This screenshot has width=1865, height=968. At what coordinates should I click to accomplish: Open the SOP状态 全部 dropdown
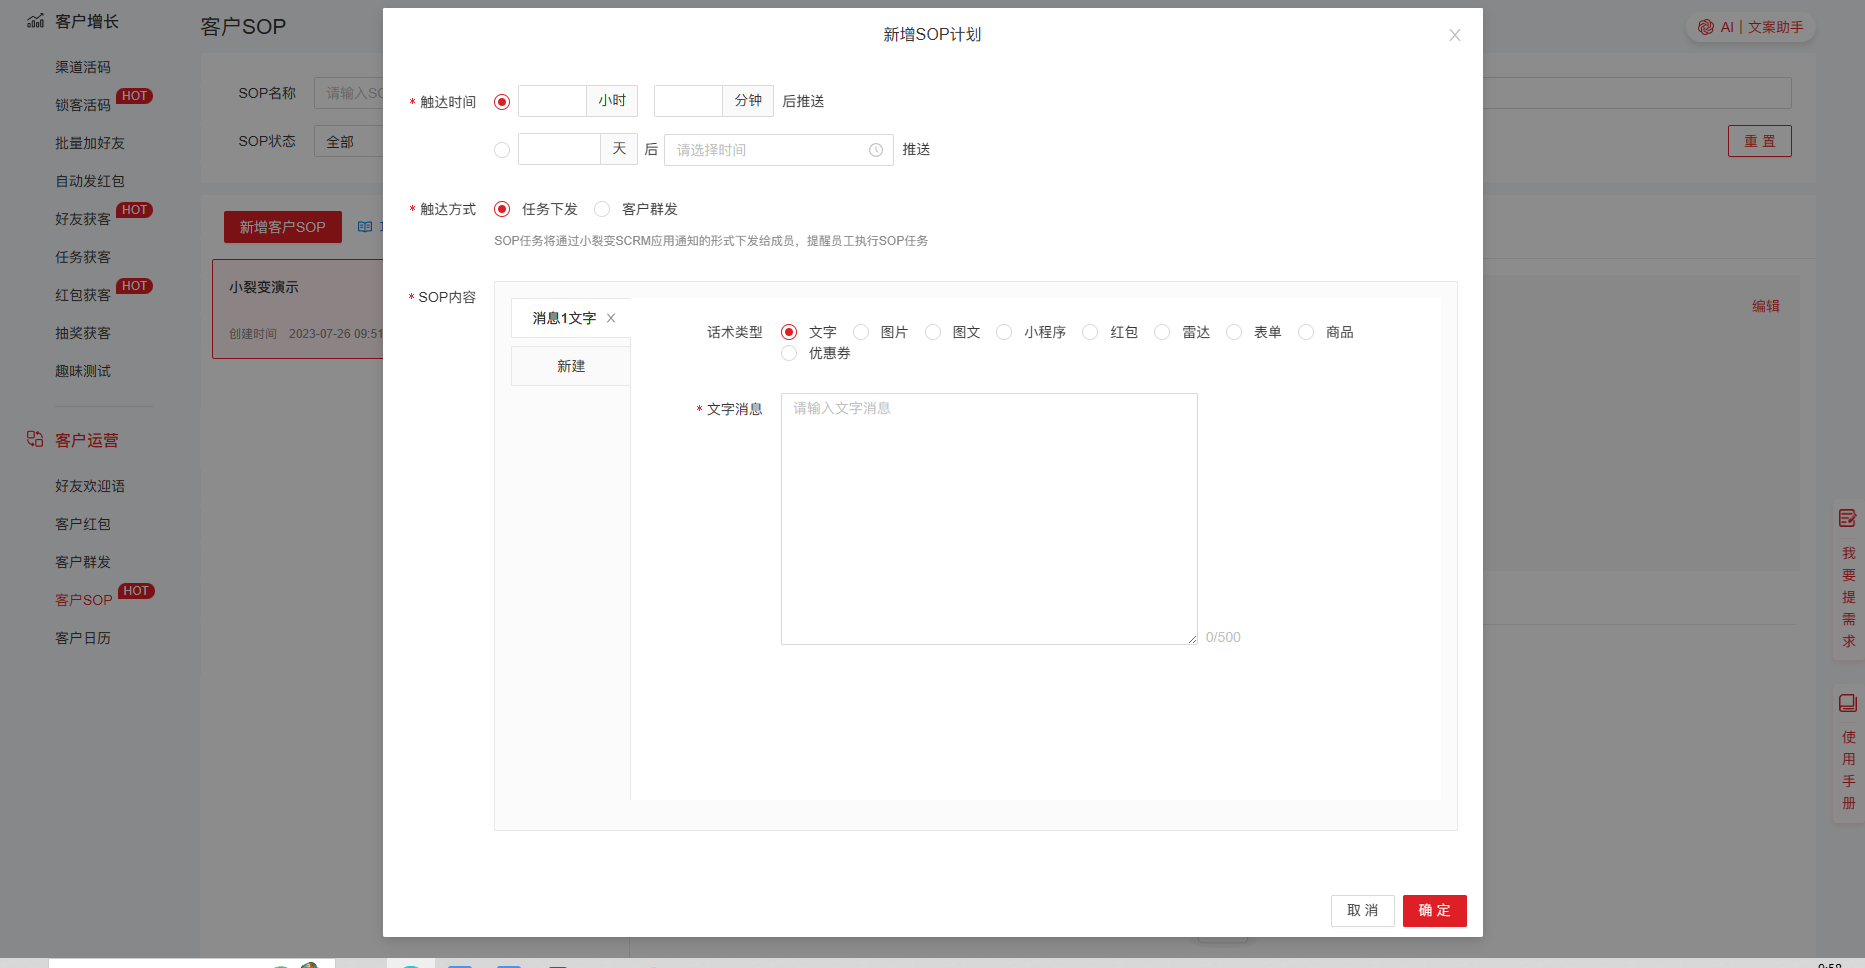349,142
